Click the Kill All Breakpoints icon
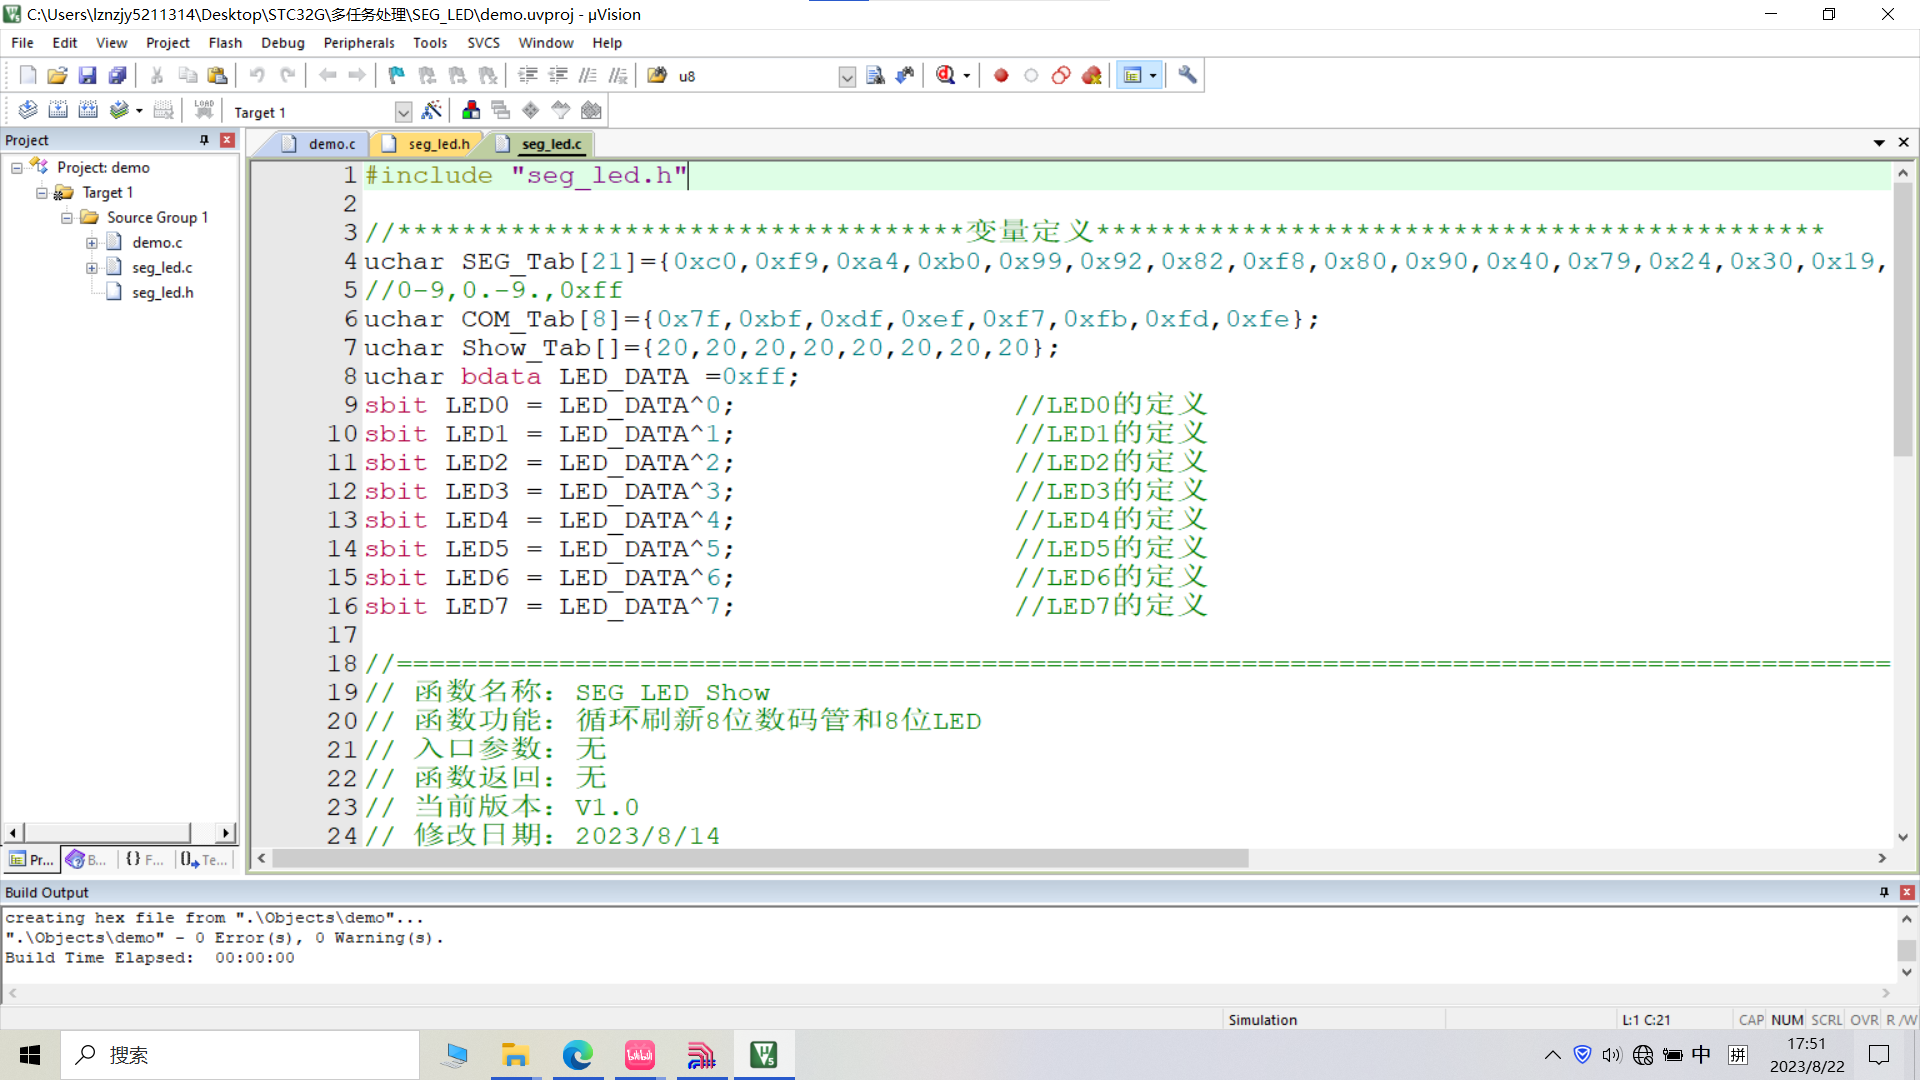This screenshot has width=1920, height=1080. point(1091,75)
